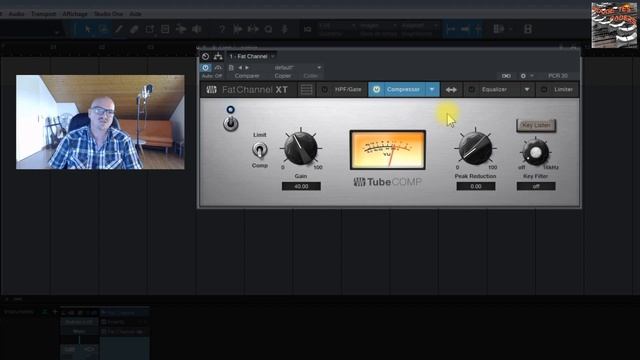Enable the Equalizer power button
This screenshot has width=640, height=360.
tap(471, 89)
